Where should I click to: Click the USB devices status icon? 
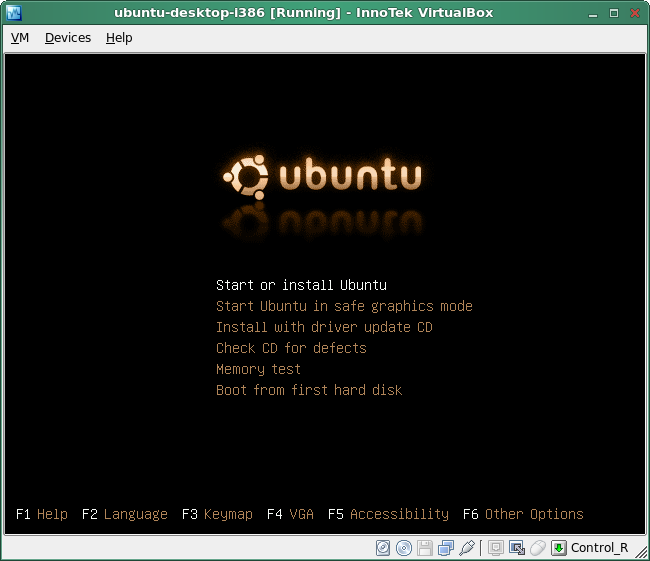(467, 547)
